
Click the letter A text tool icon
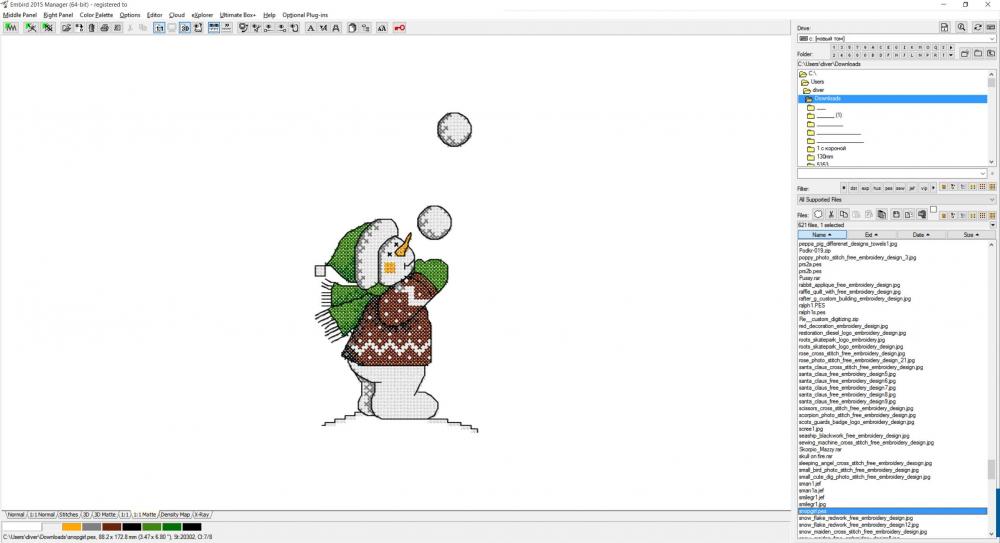(x=311, y=27)
